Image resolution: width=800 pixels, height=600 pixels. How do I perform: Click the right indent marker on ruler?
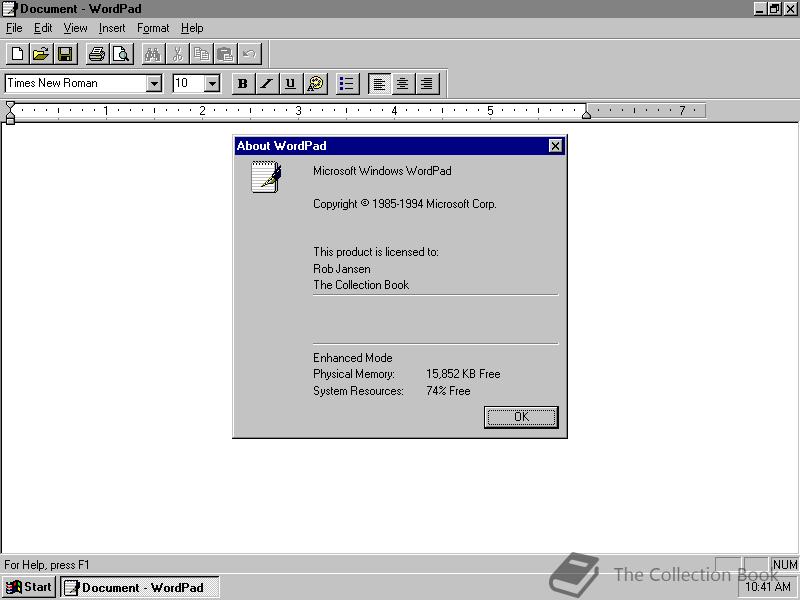[x=587, y=113]
